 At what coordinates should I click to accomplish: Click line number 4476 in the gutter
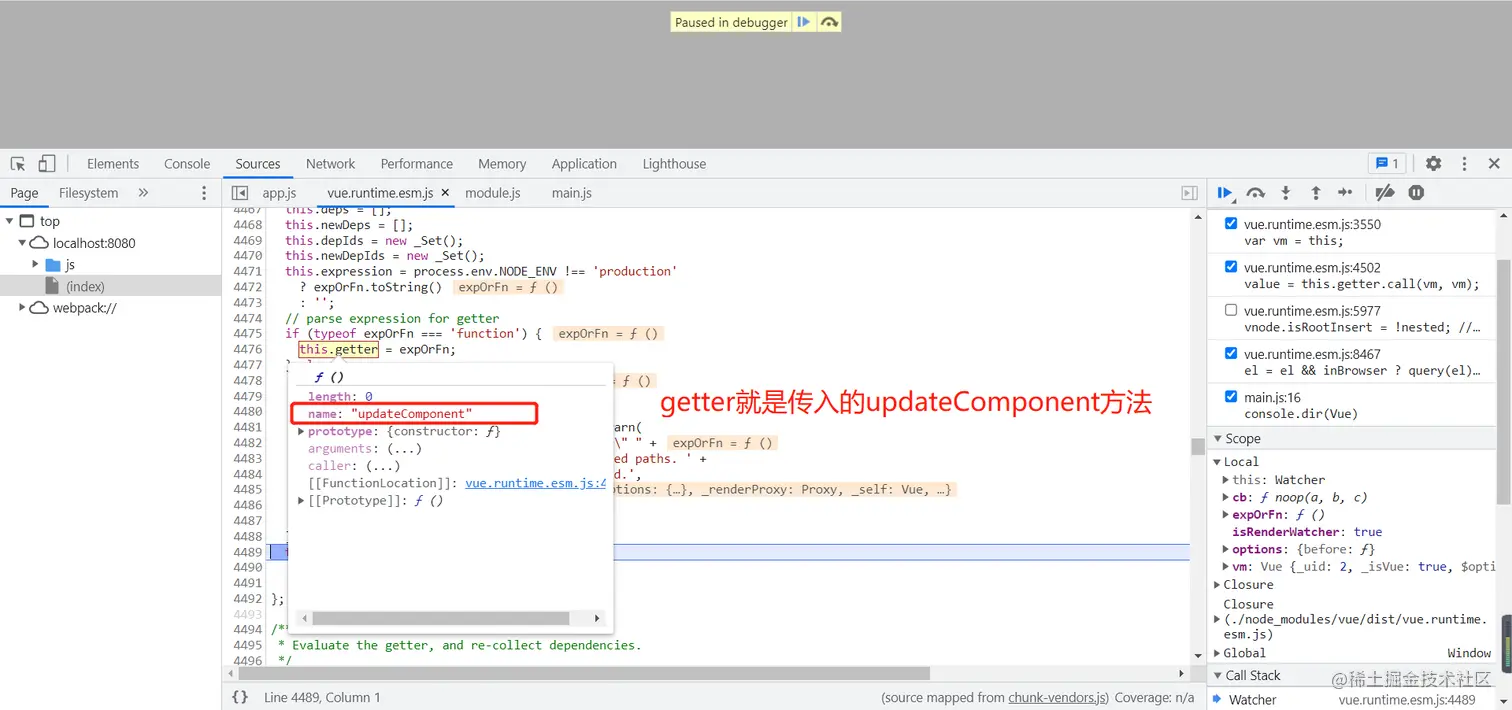point(247,350)
